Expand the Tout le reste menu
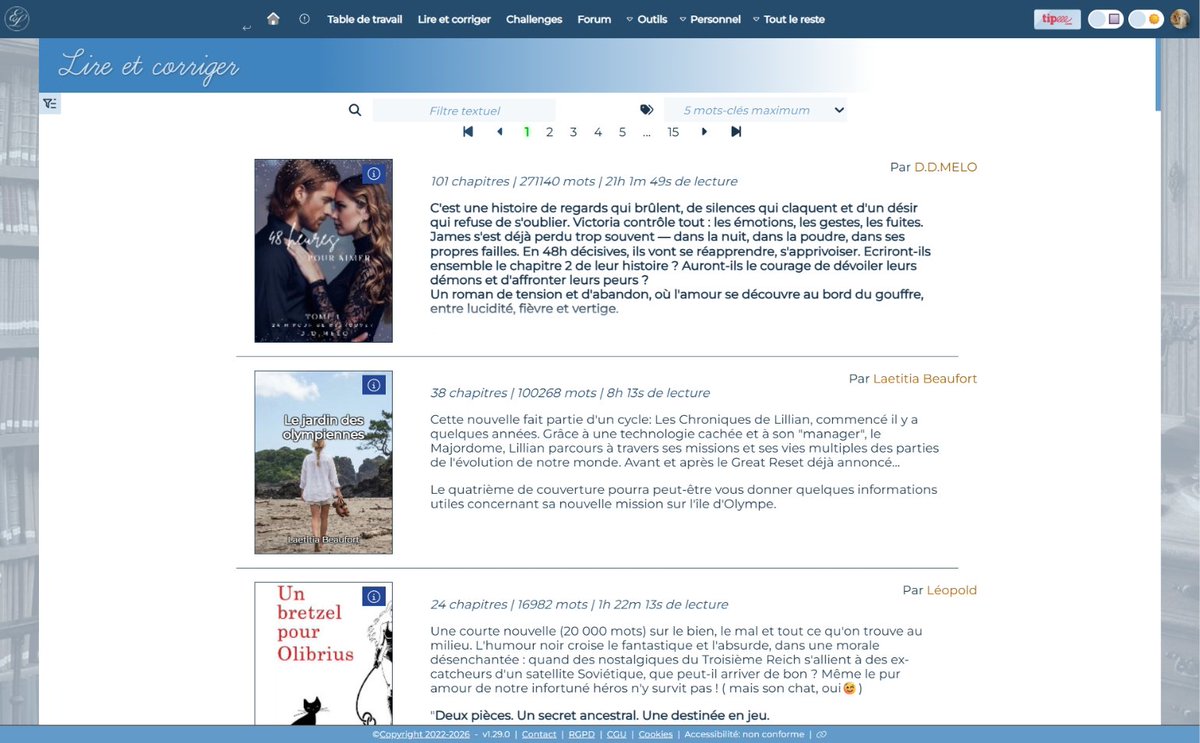1200x743 pixels. click(788, 19)
